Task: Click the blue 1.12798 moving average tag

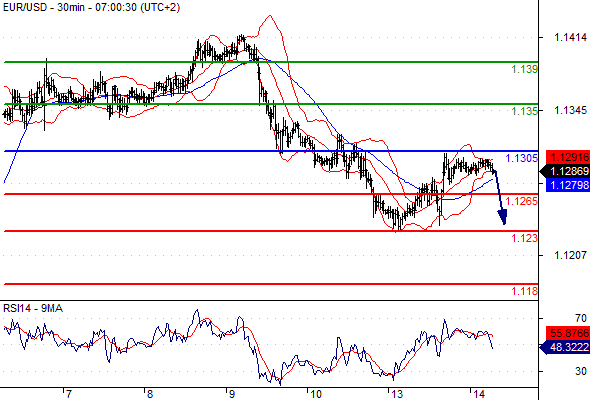Action: pos(568,185)
